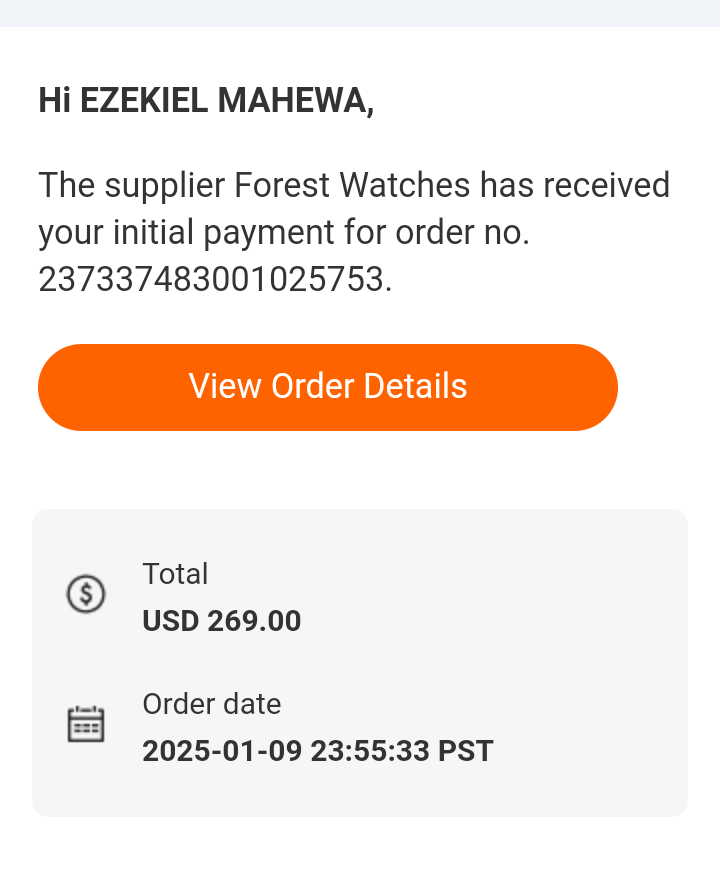Screen dimensions: 720x885
Task: Click the PST timezone text
Action: 466,751
